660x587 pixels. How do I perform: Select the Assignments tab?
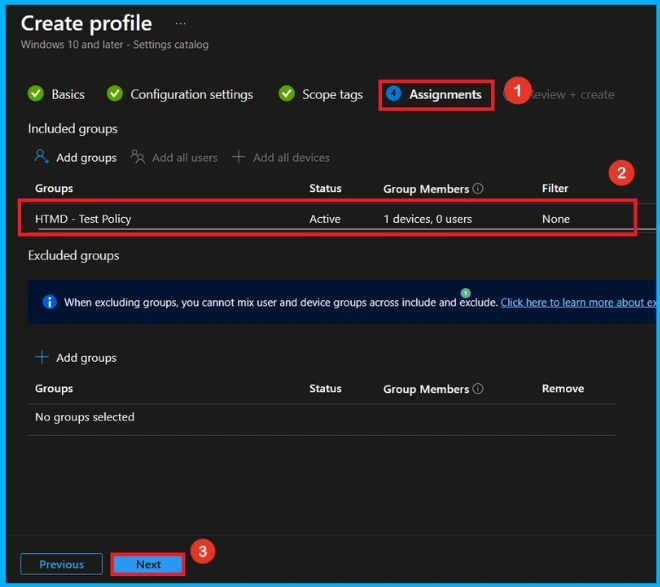(x=445, y=95)
